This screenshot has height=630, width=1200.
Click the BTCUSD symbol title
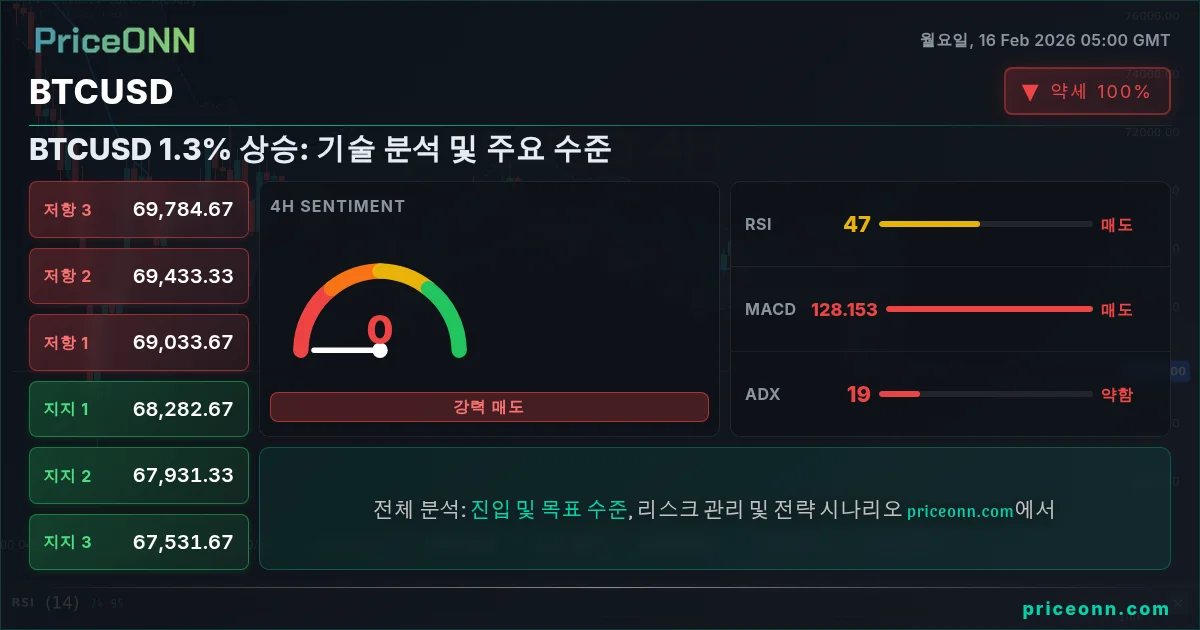point(101,92)
